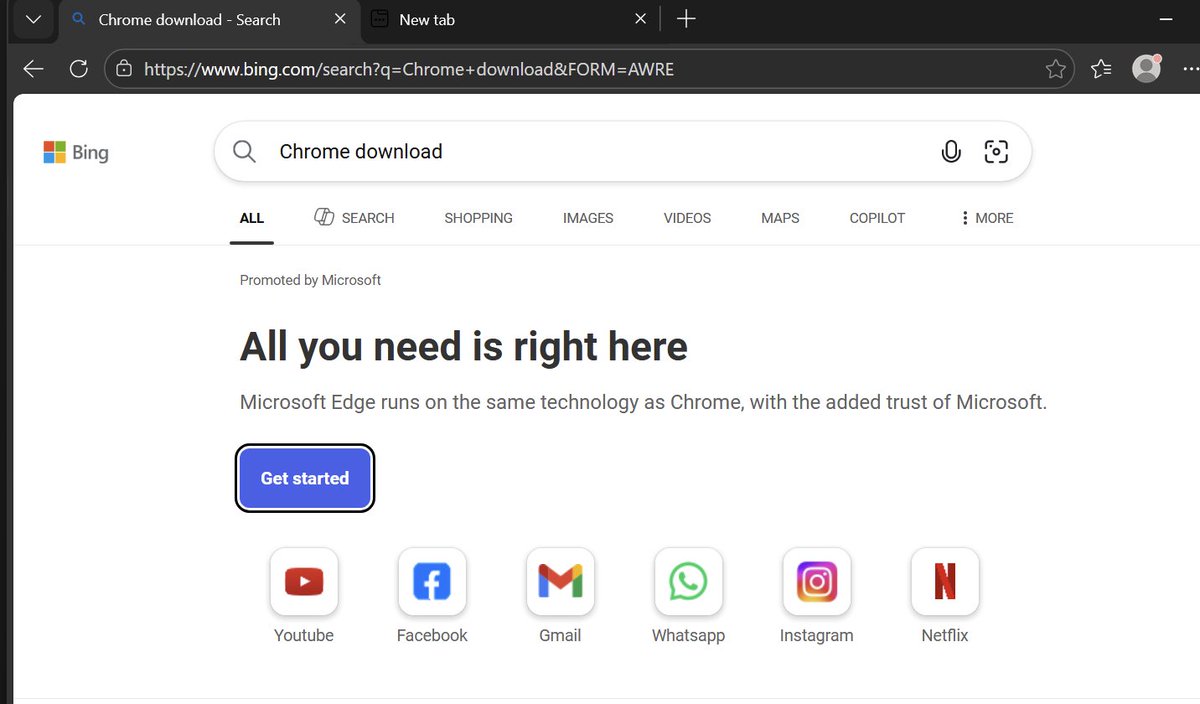Viewport: 1200px width, 704px height.
Task: Open the Copilot SEARCH tab
Action: pyautogui.click(x=354, y=218)
